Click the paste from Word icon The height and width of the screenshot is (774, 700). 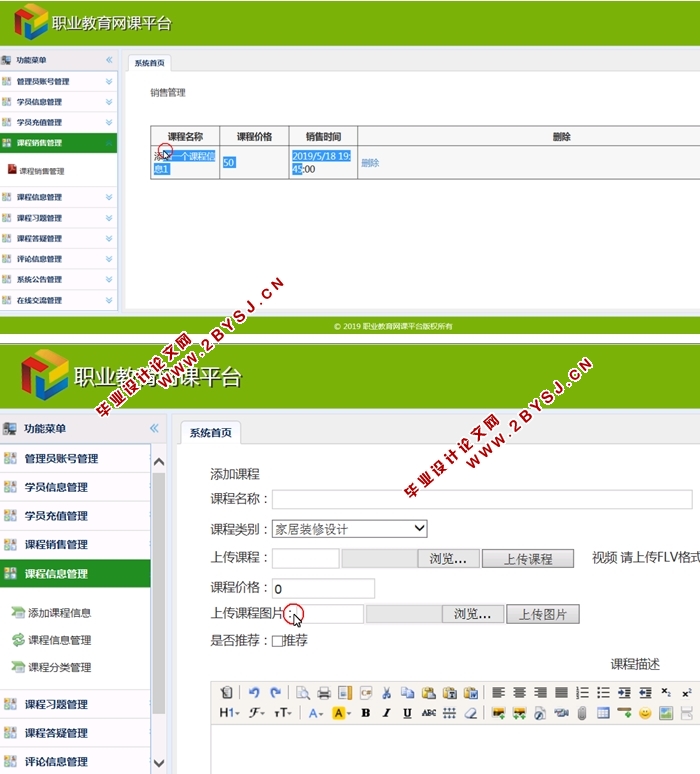coord(471,693)
